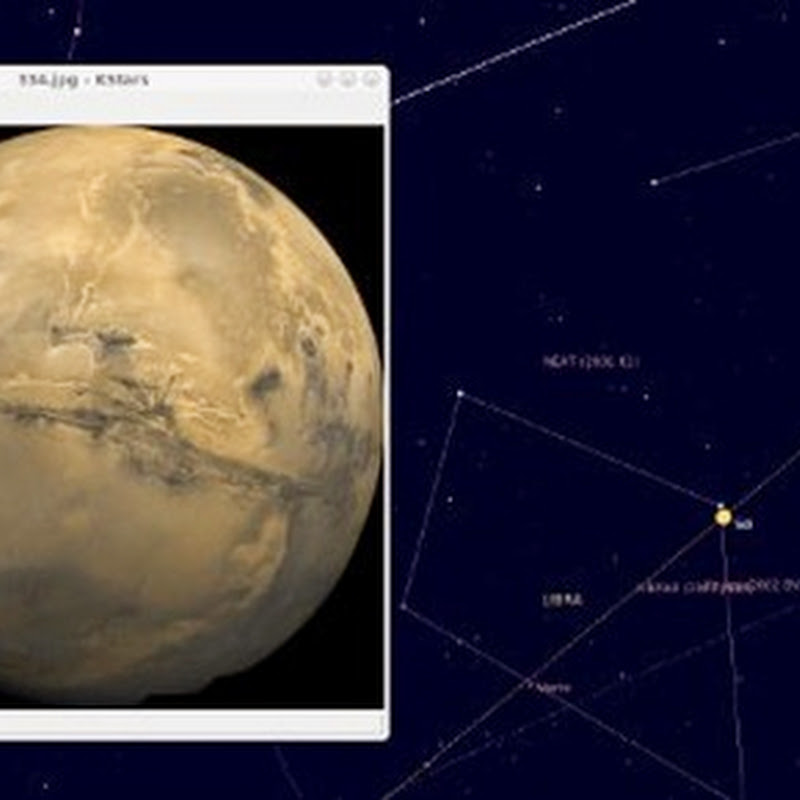
Task: Click the NEAT comet label on sky map
Action: click(591, 362)
